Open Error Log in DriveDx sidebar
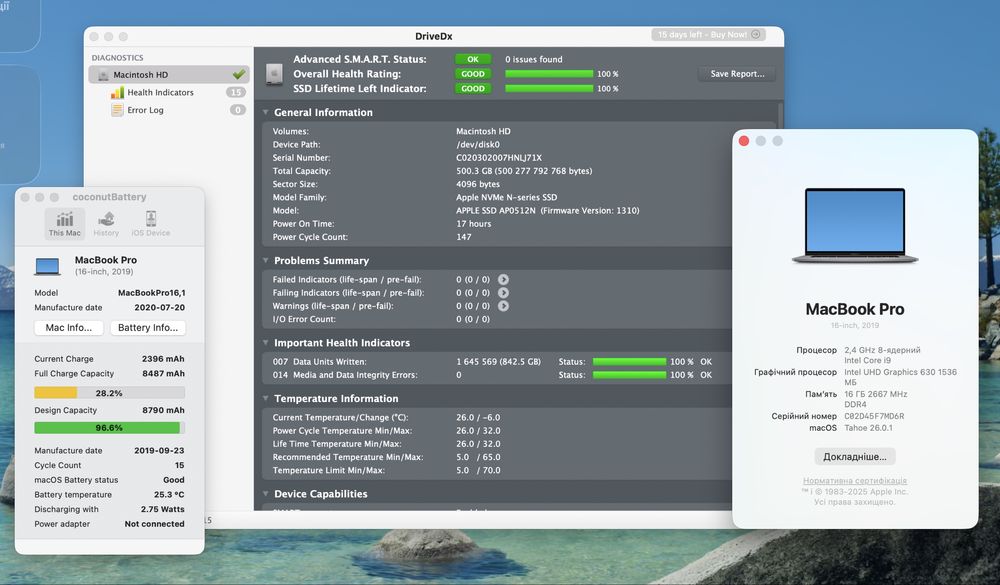Image resolution: width=1000 pixels, height=585 pixels. click(145, 110)
